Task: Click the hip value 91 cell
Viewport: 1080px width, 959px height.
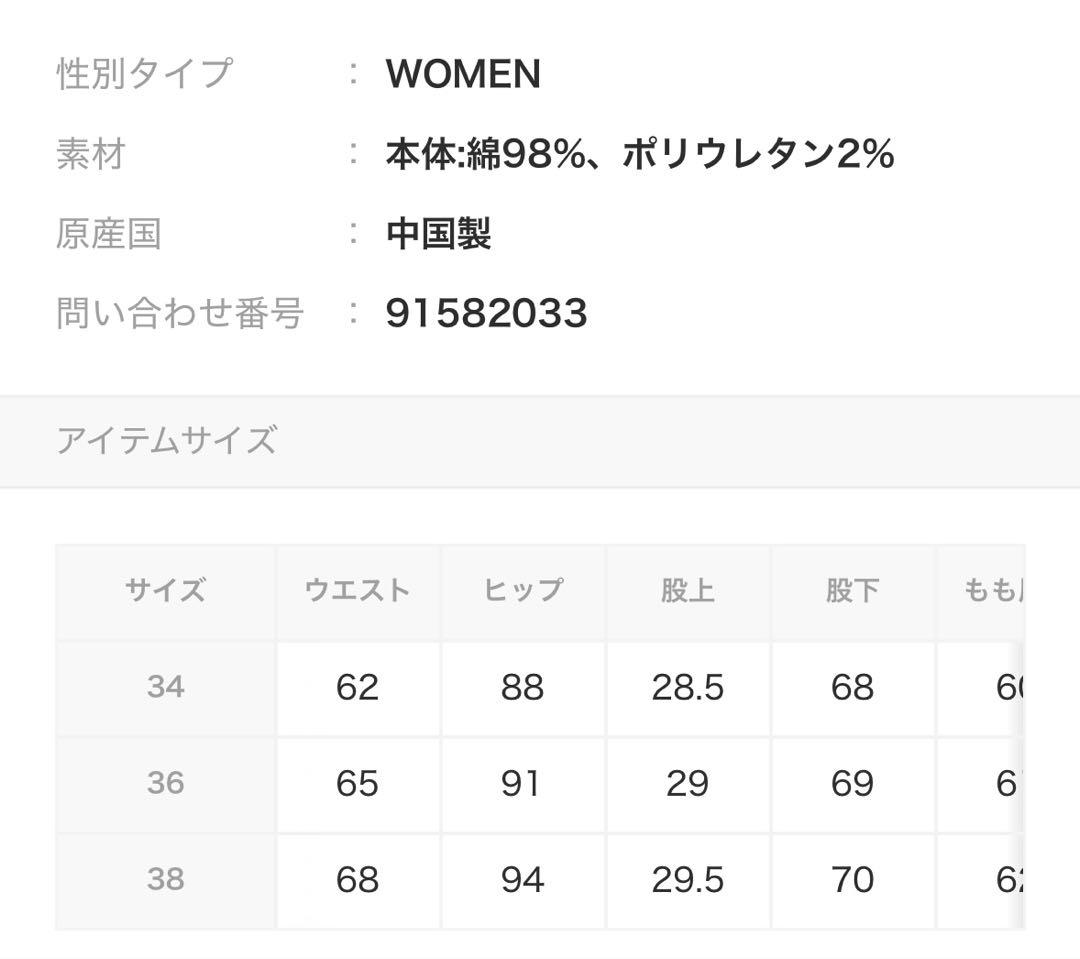Action: pos(522,783)
